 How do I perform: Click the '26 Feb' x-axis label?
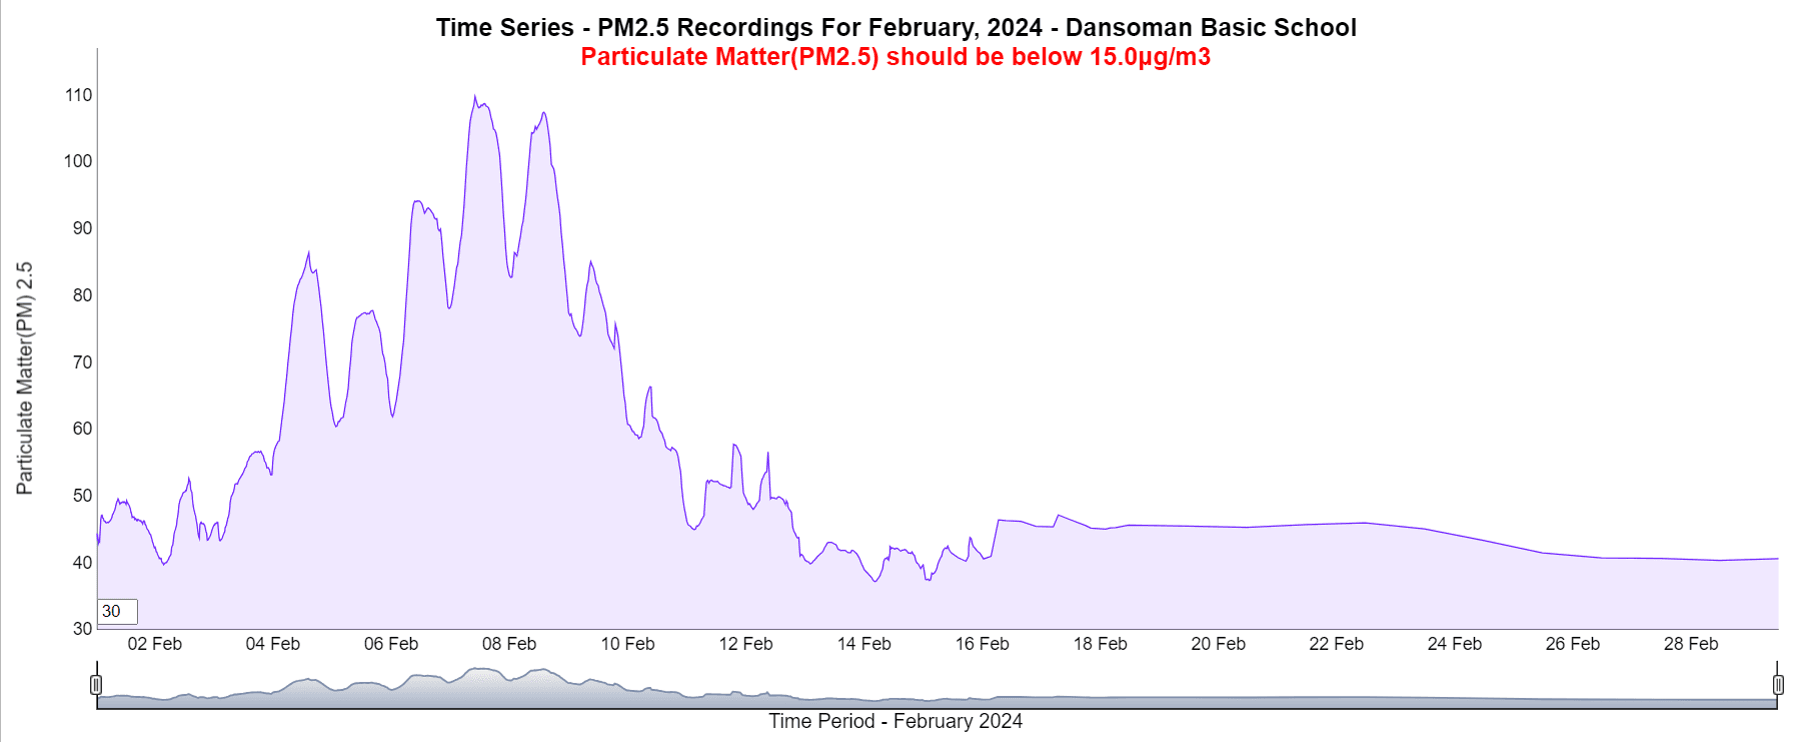click(x=1573, y=644)
